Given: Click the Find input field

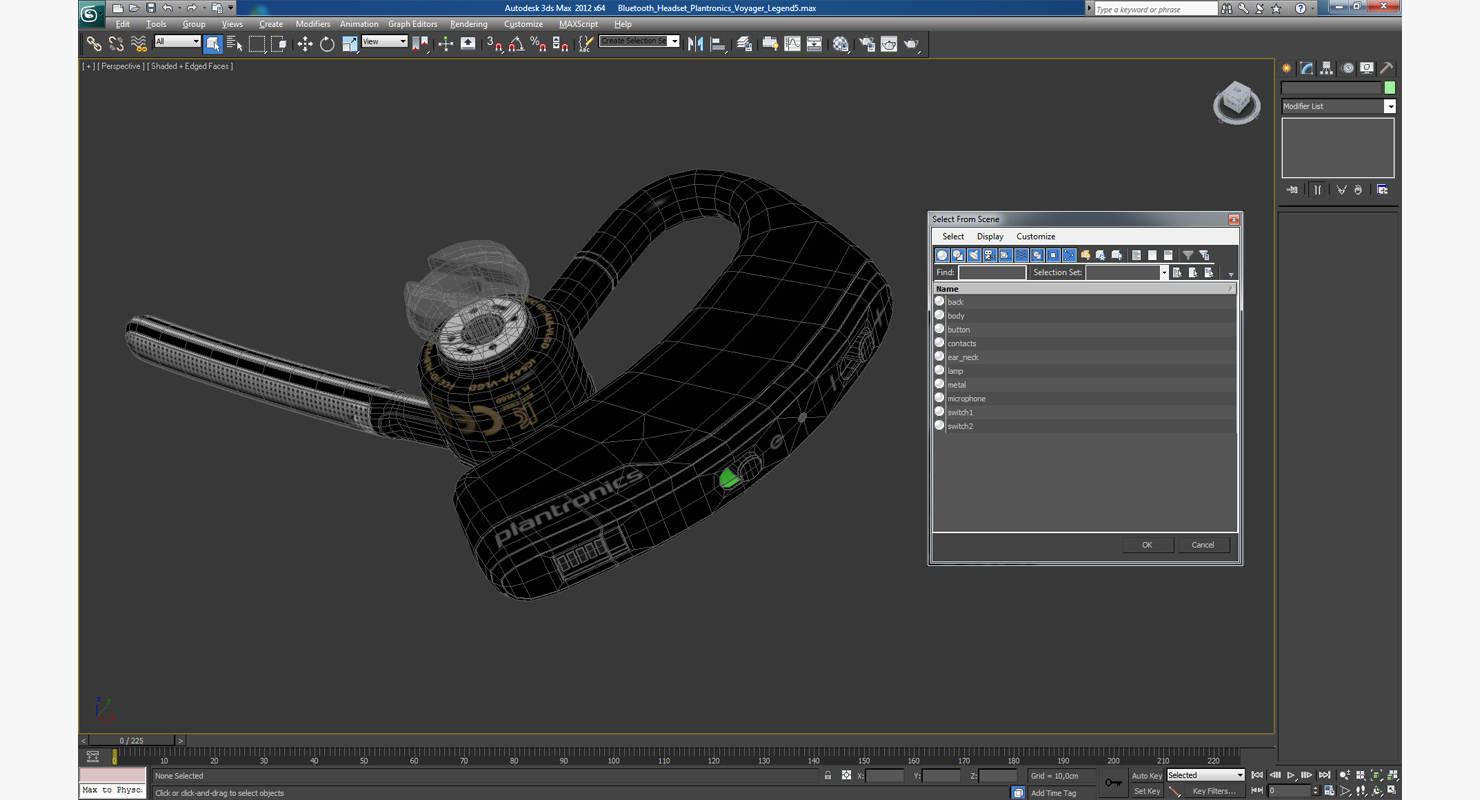Looking at the screenshot, I should (992, 272).
